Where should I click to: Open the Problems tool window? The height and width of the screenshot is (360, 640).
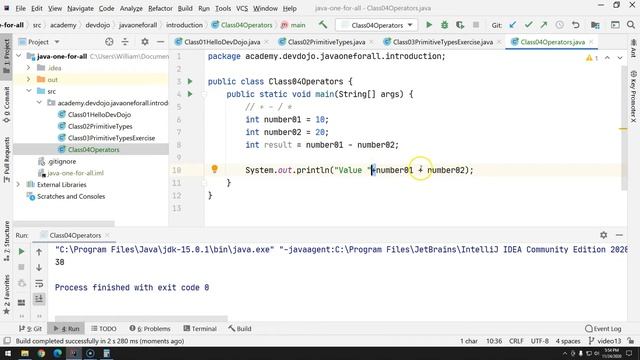(150, 329)
